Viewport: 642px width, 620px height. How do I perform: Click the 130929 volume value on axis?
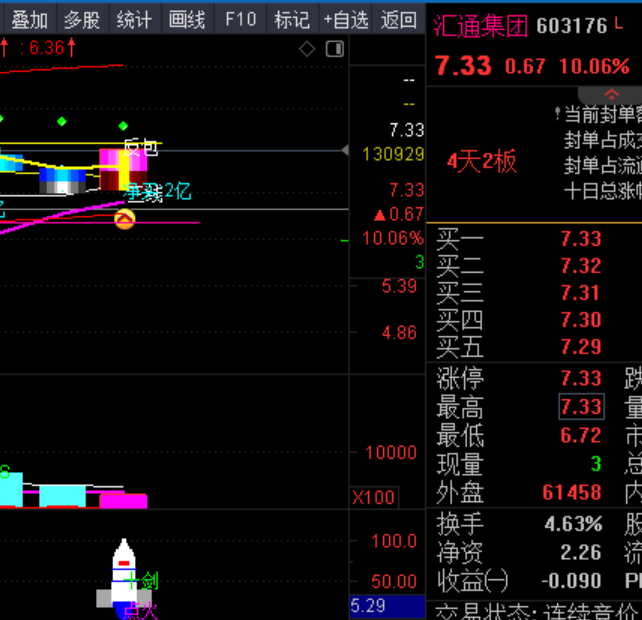393,154
